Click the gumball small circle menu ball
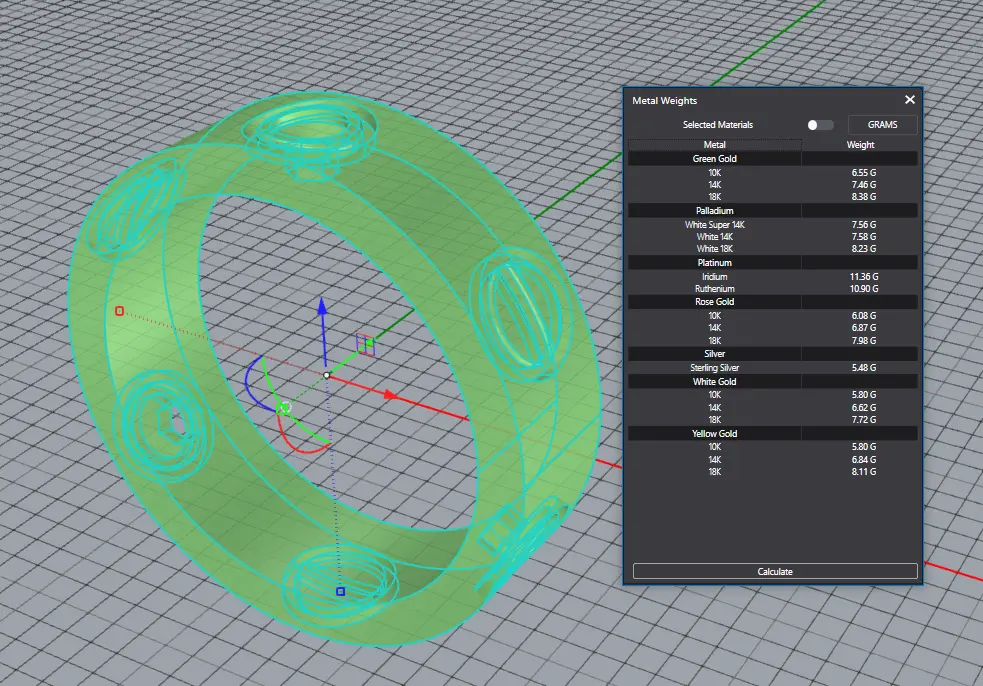The height and width of the screenshot is (686, 983). tap(285, 408)
